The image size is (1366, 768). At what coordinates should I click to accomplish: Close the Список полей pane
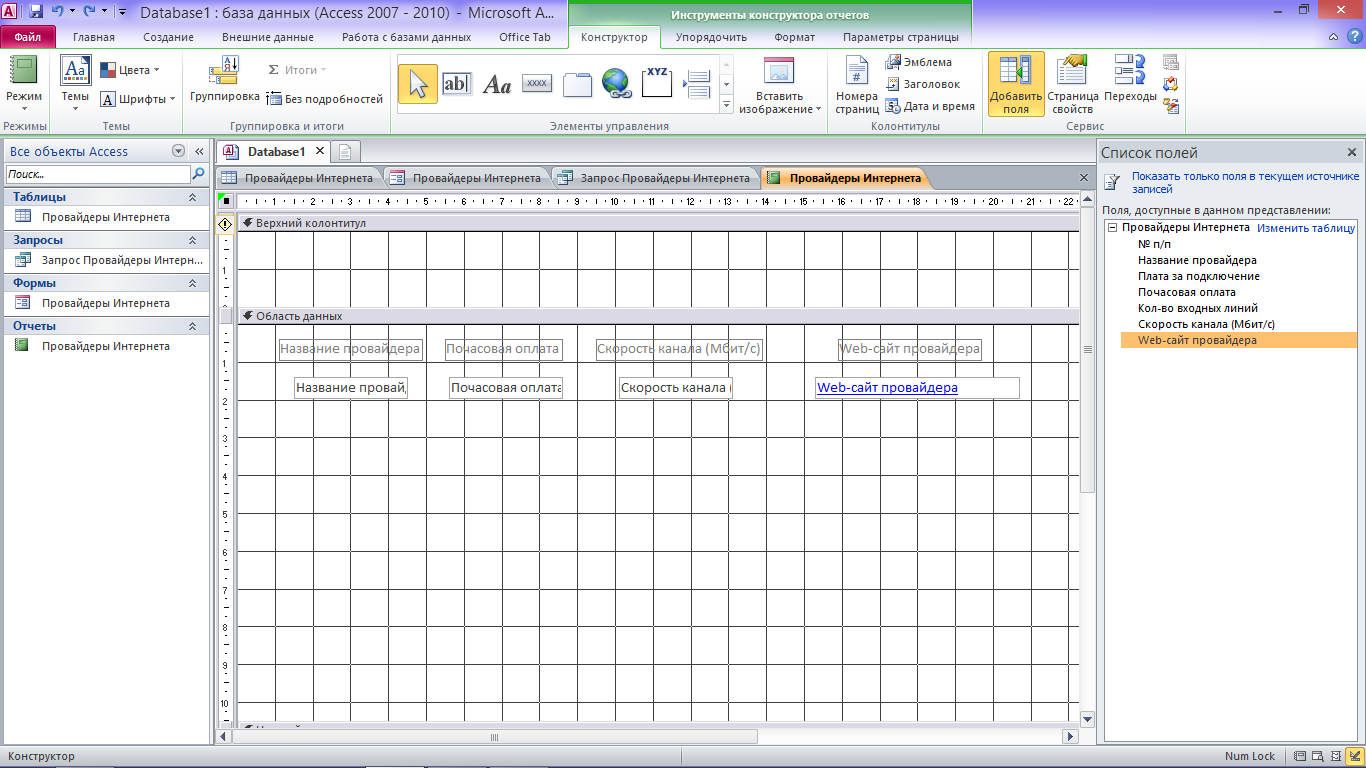click(x=1351, y=153)
